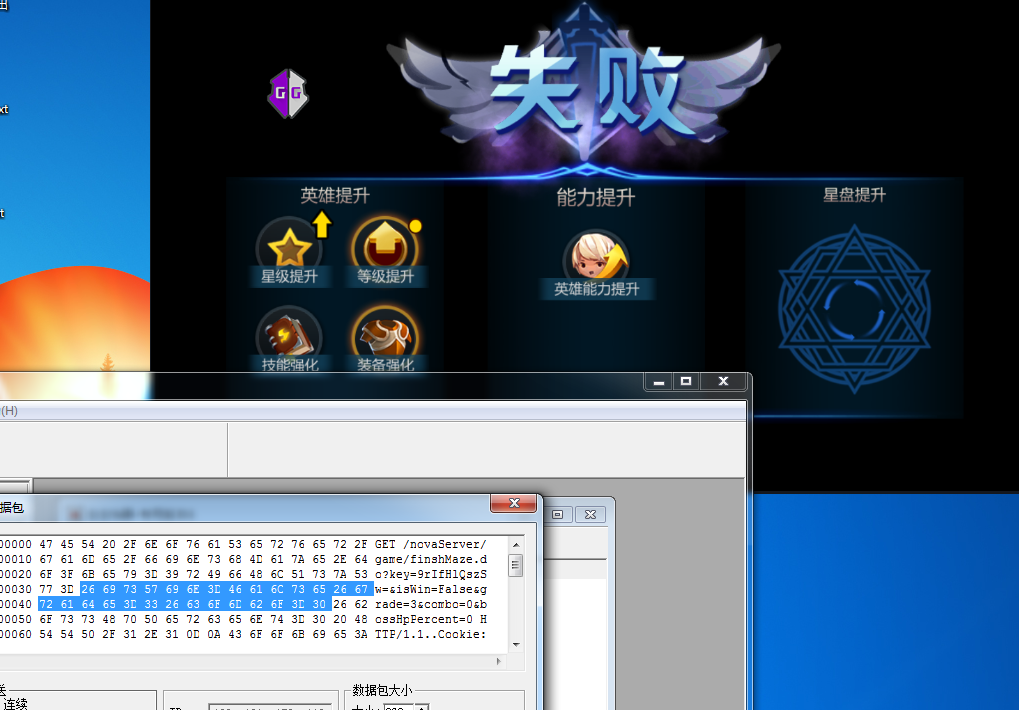This screenshot has height=710, width=1019.
Task: Select the ASCII text 'rade=3&combo=0&b'
Action: click(430, 604)
